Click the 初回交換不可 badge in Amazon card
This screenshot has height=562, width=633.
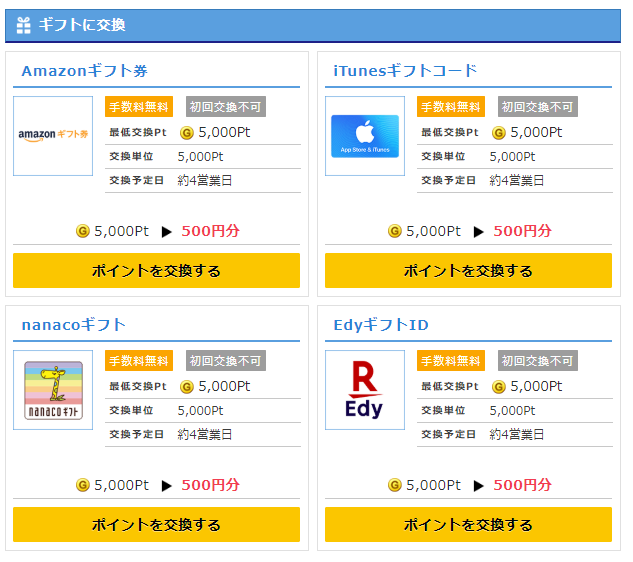[x=226, y=107]
